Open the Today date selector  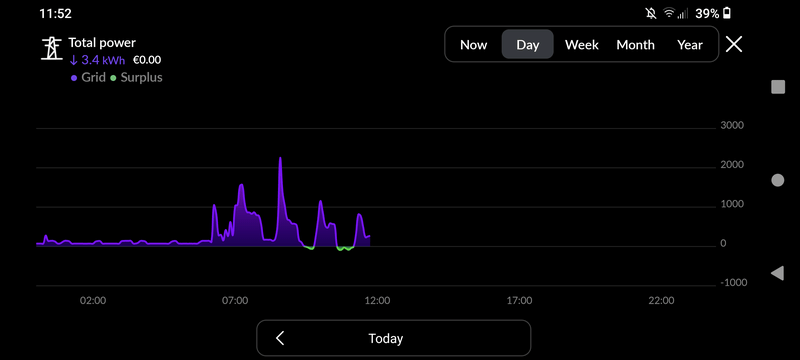click(386, 338)
